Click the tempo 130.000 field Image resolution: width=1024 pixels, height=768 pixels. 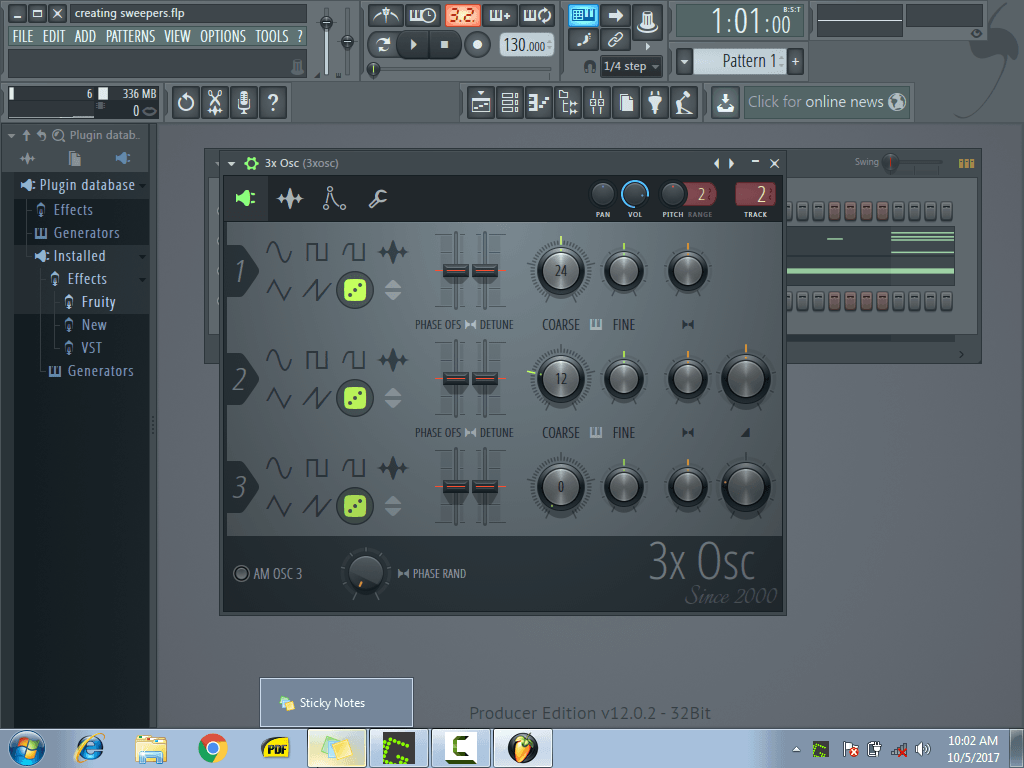click(526, 45)
